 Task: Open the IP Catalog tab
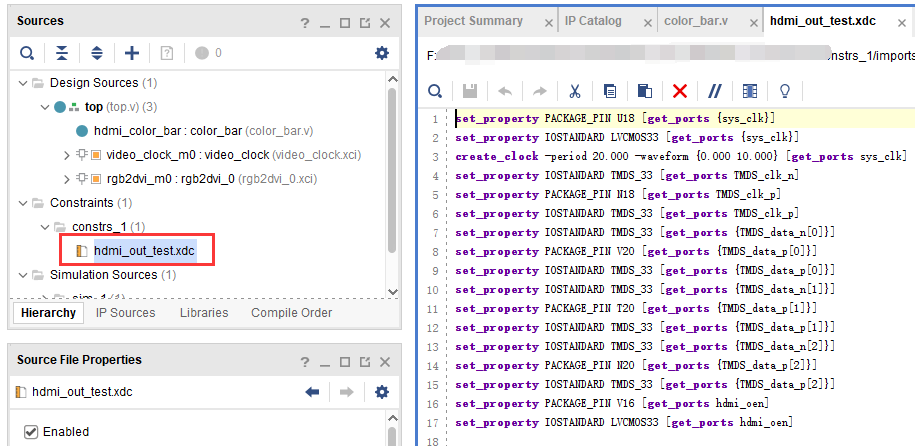593,21
